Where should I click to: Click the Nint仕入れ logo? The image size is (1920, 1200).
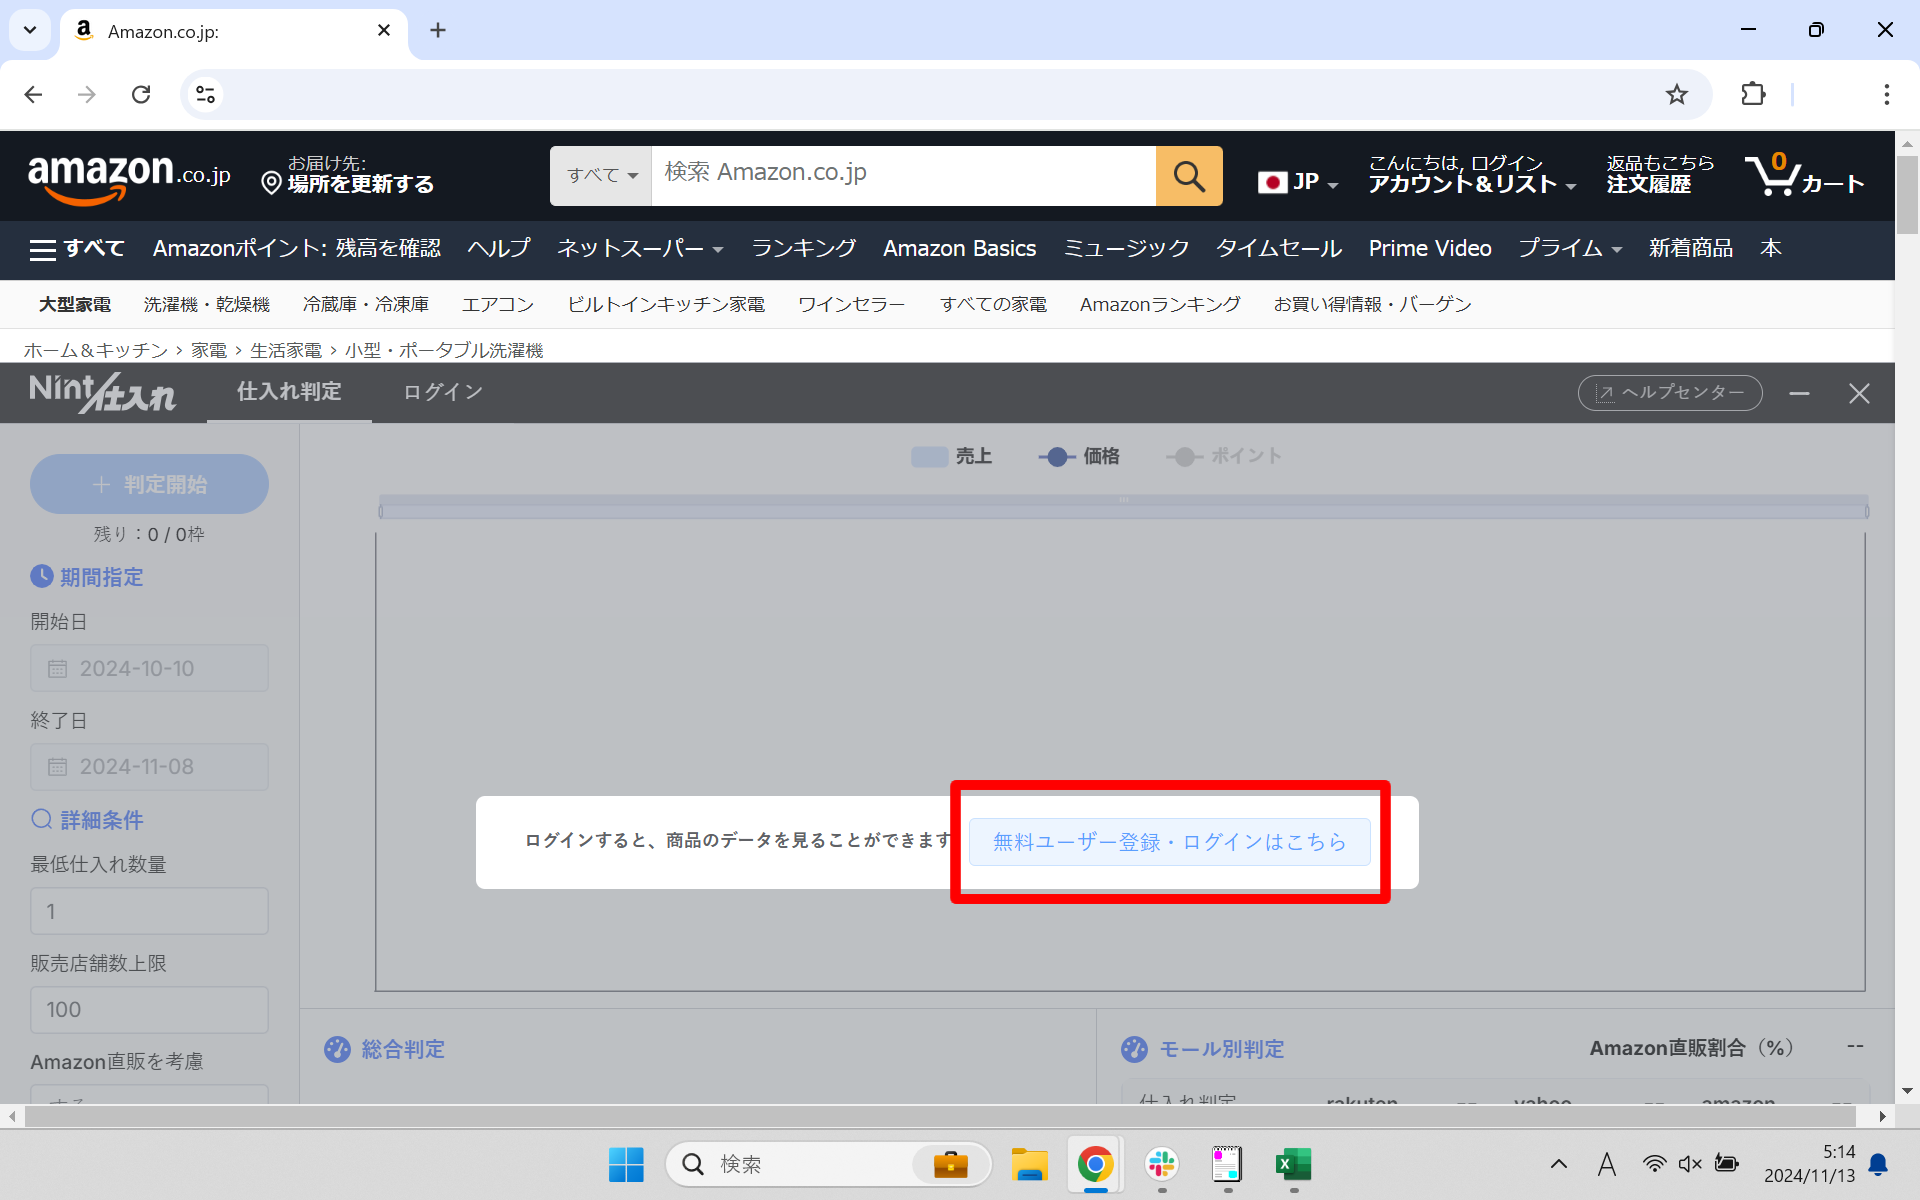pyautogui.click(x=102, y=392)
